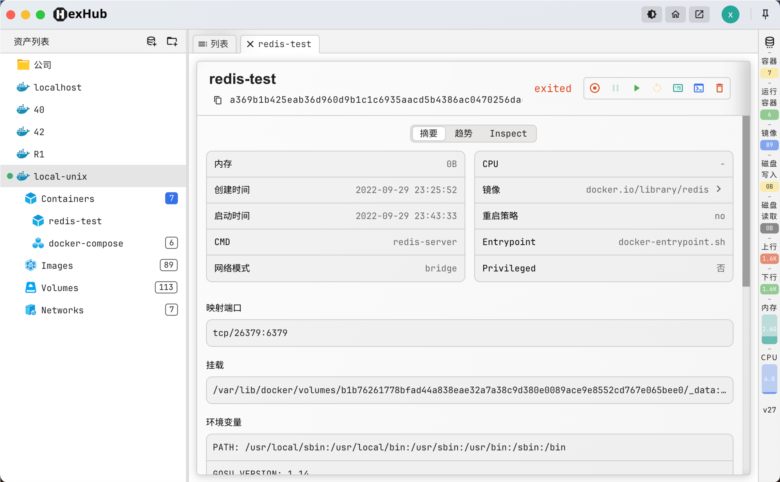Open the container logs icon
The height and width of the screenshot is (482, 780).
pyautogui.click(x=678, y=88)
